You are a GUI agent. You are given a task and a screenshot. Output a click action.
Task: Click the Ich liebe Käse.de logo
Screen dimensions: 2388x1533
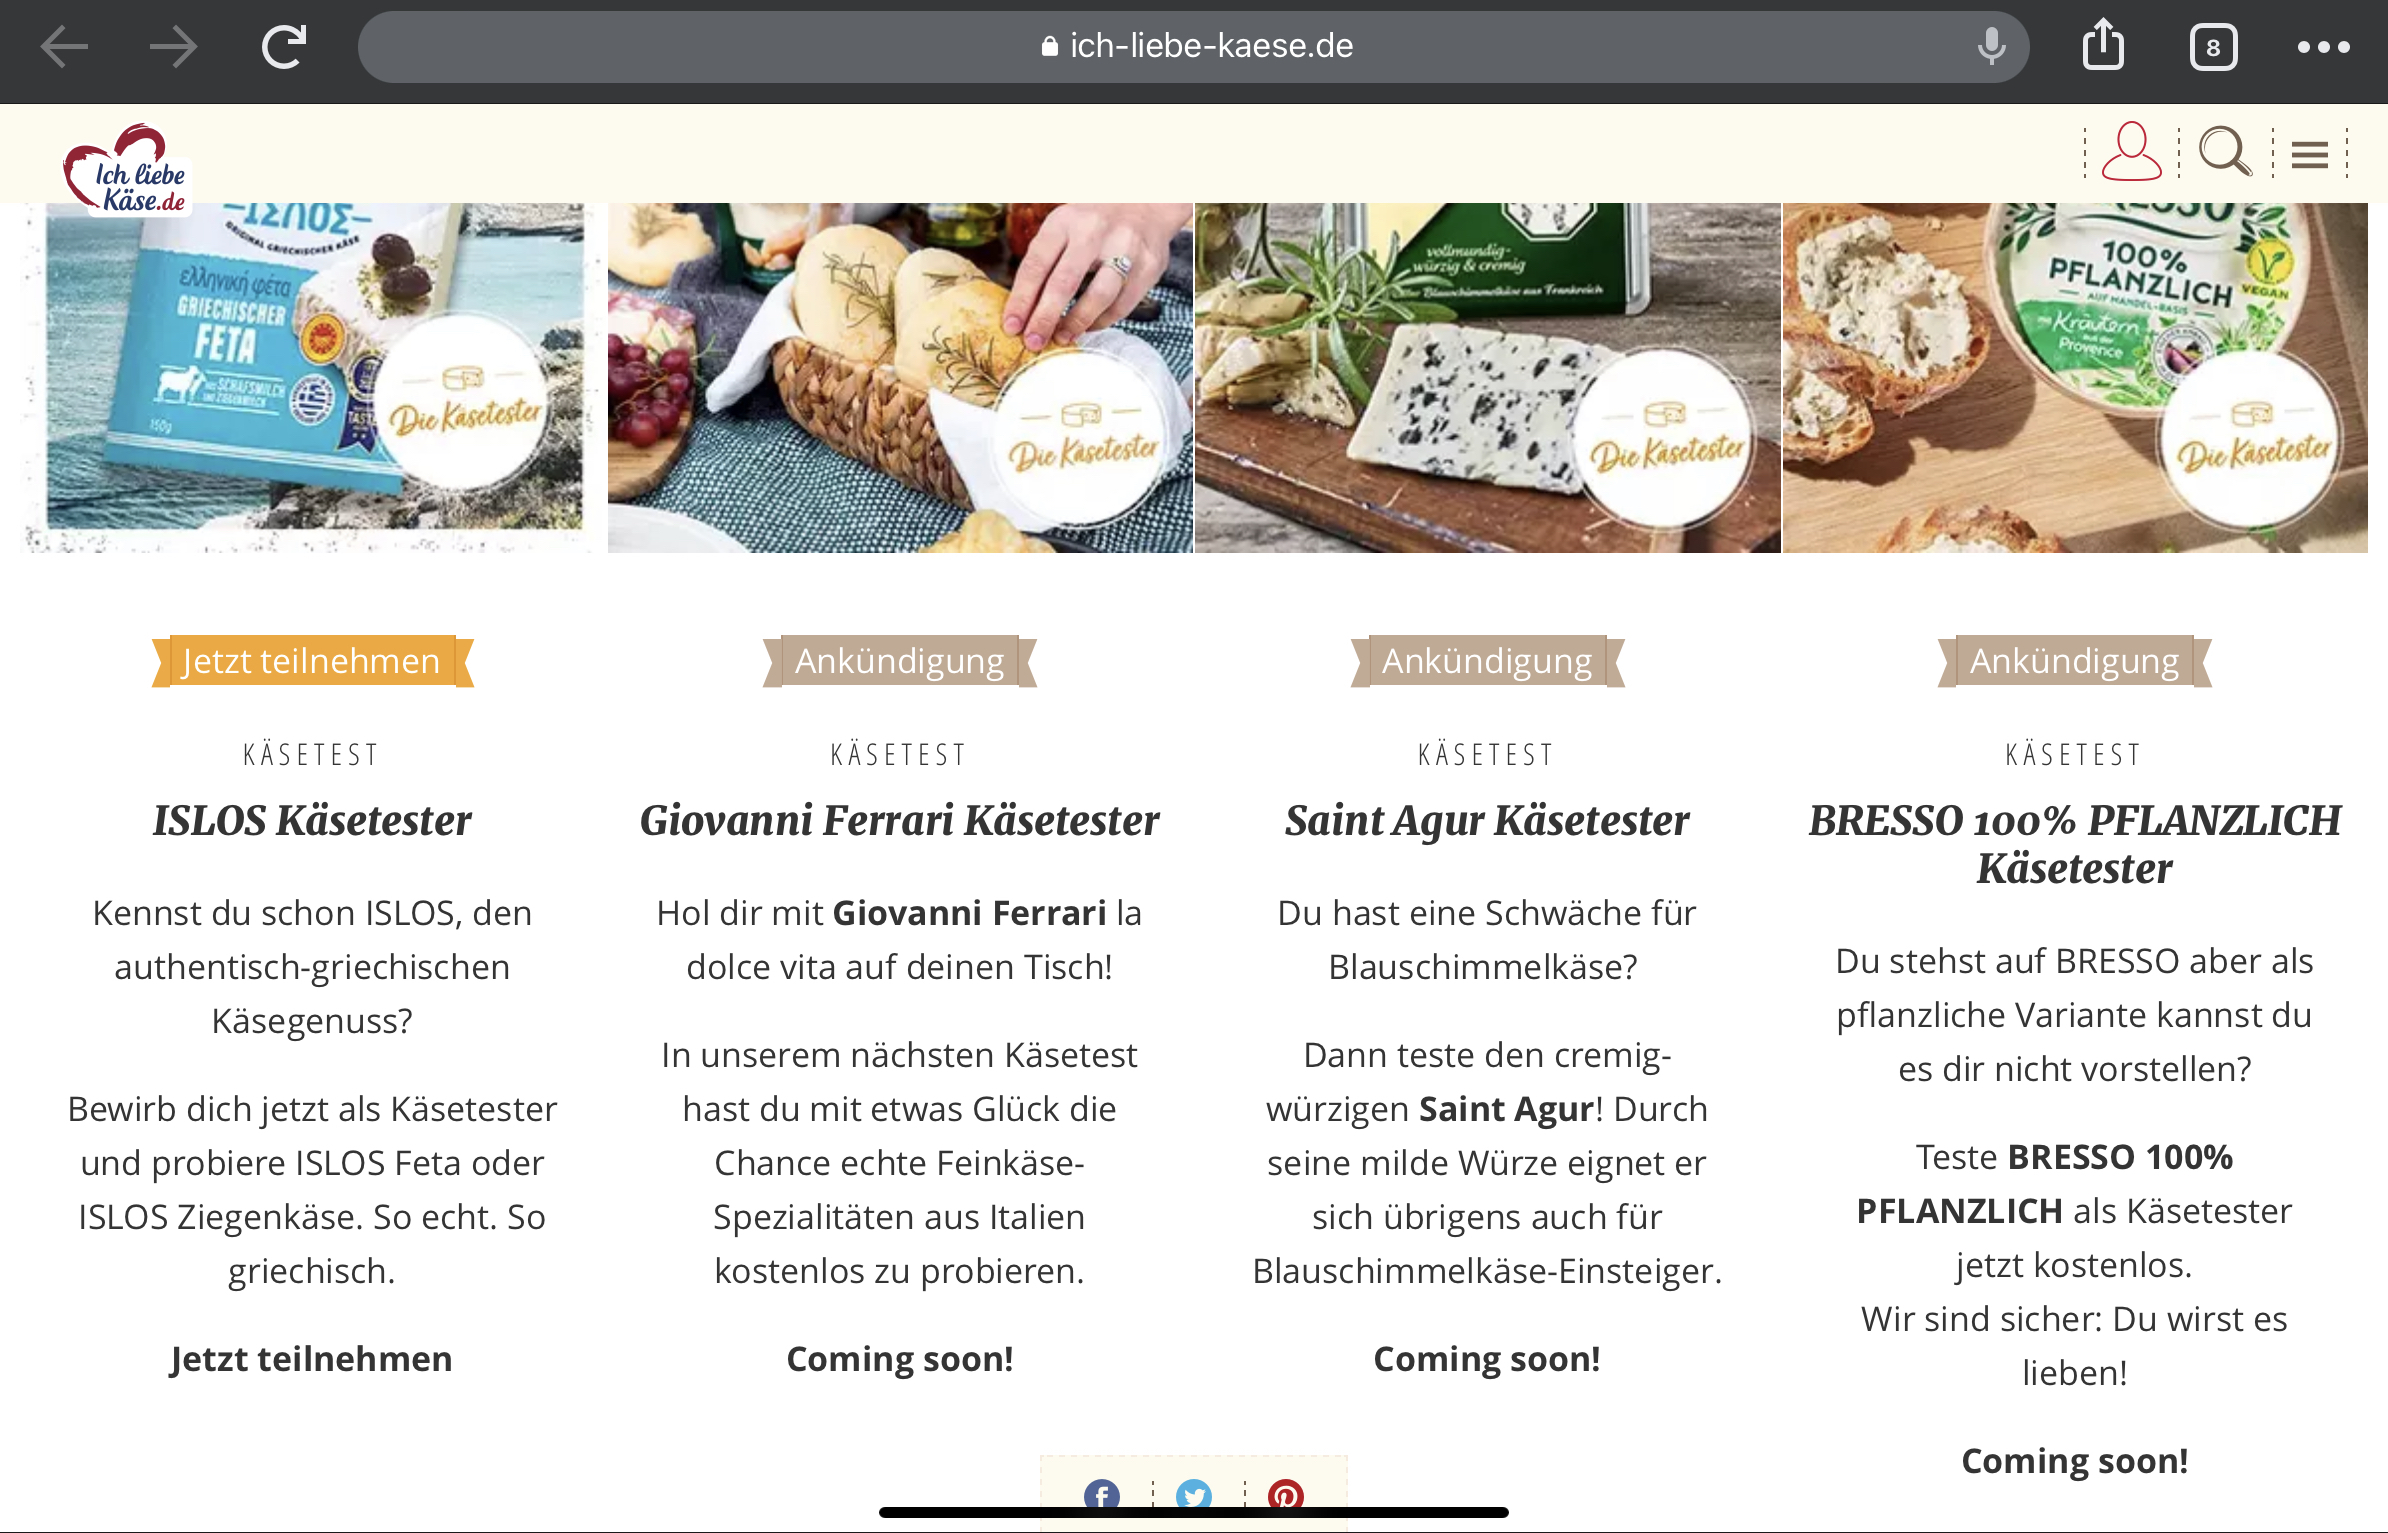coord(127,168)
